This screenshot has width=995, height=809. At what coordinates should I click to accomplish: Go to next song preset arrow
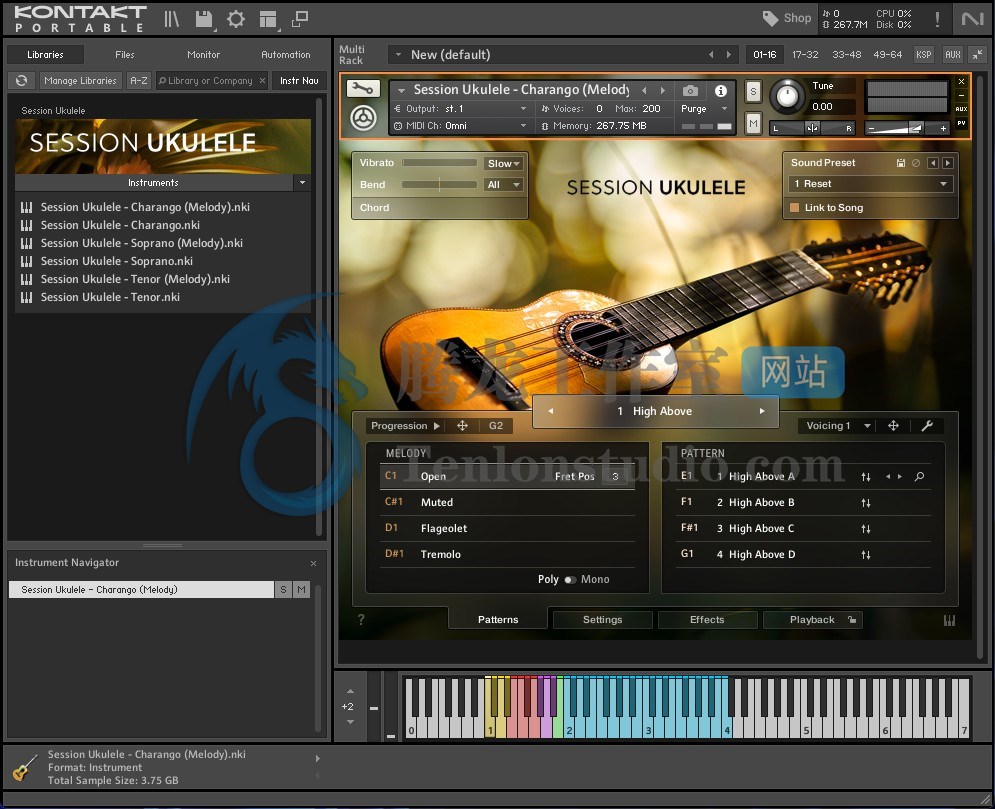click(x=762, y=411)
